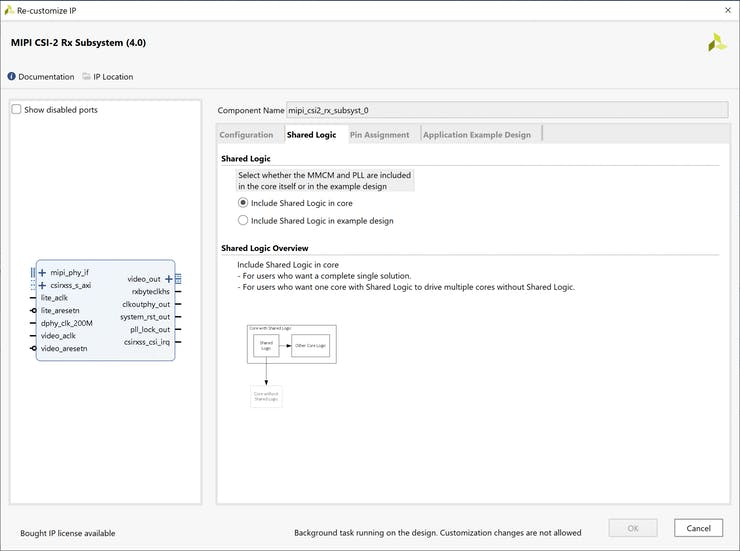Select Include Shared Logic in core

[x=243, y=203]
